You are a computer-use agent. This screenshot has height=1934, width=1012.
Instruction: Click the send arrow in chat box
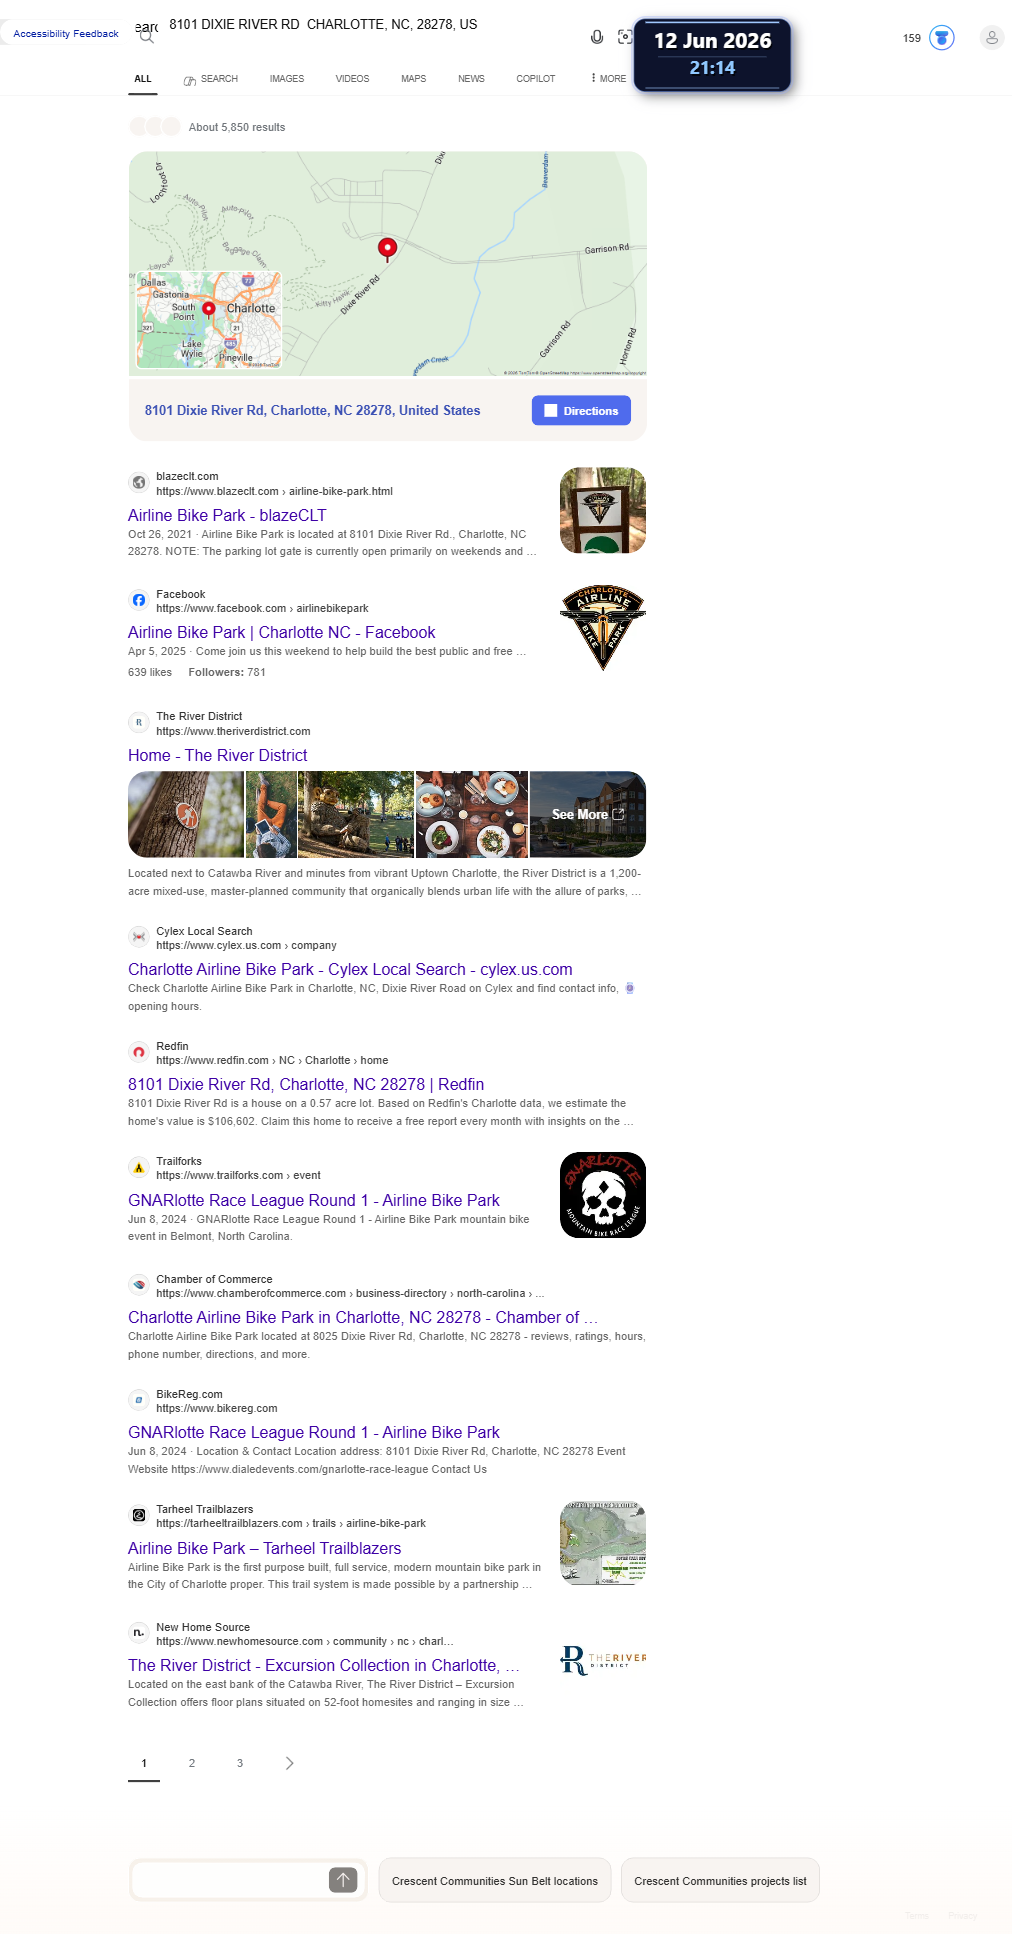(x=343, y=1880)
